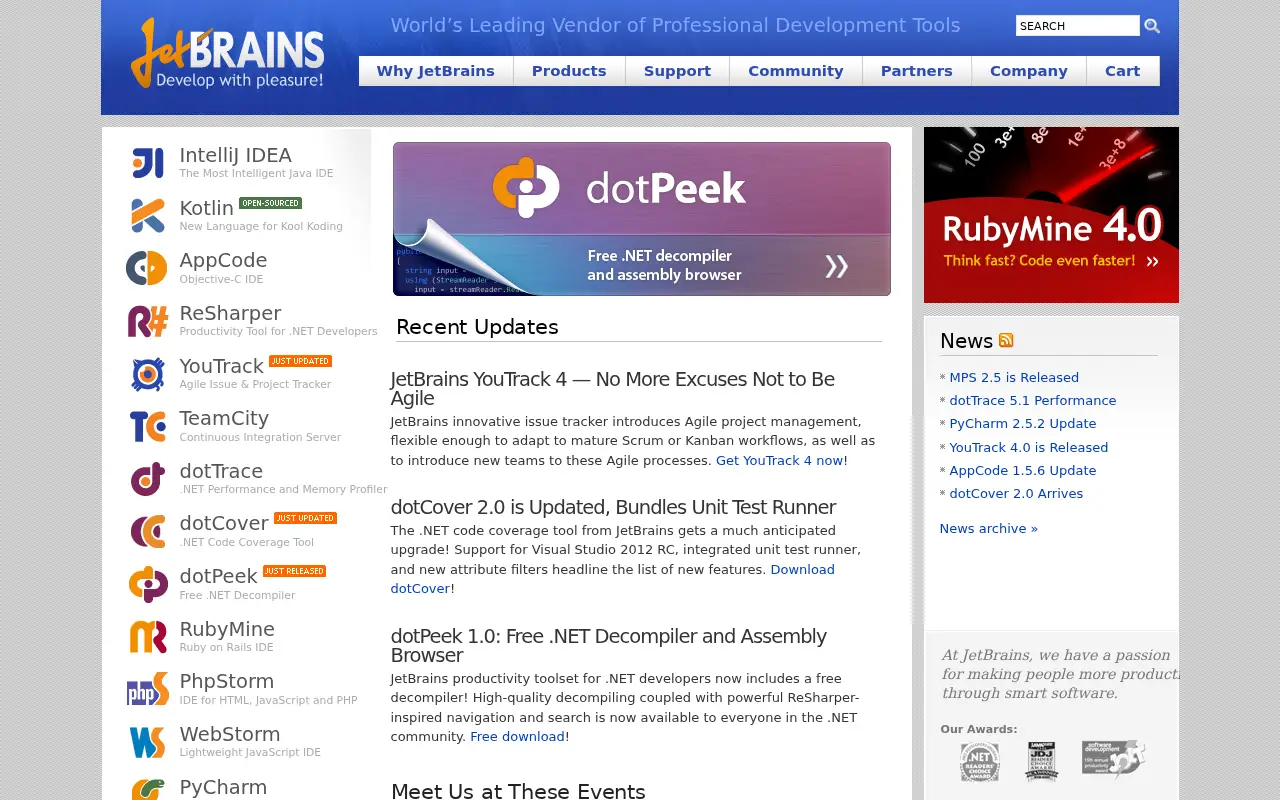Open the Partners menu

917,71
